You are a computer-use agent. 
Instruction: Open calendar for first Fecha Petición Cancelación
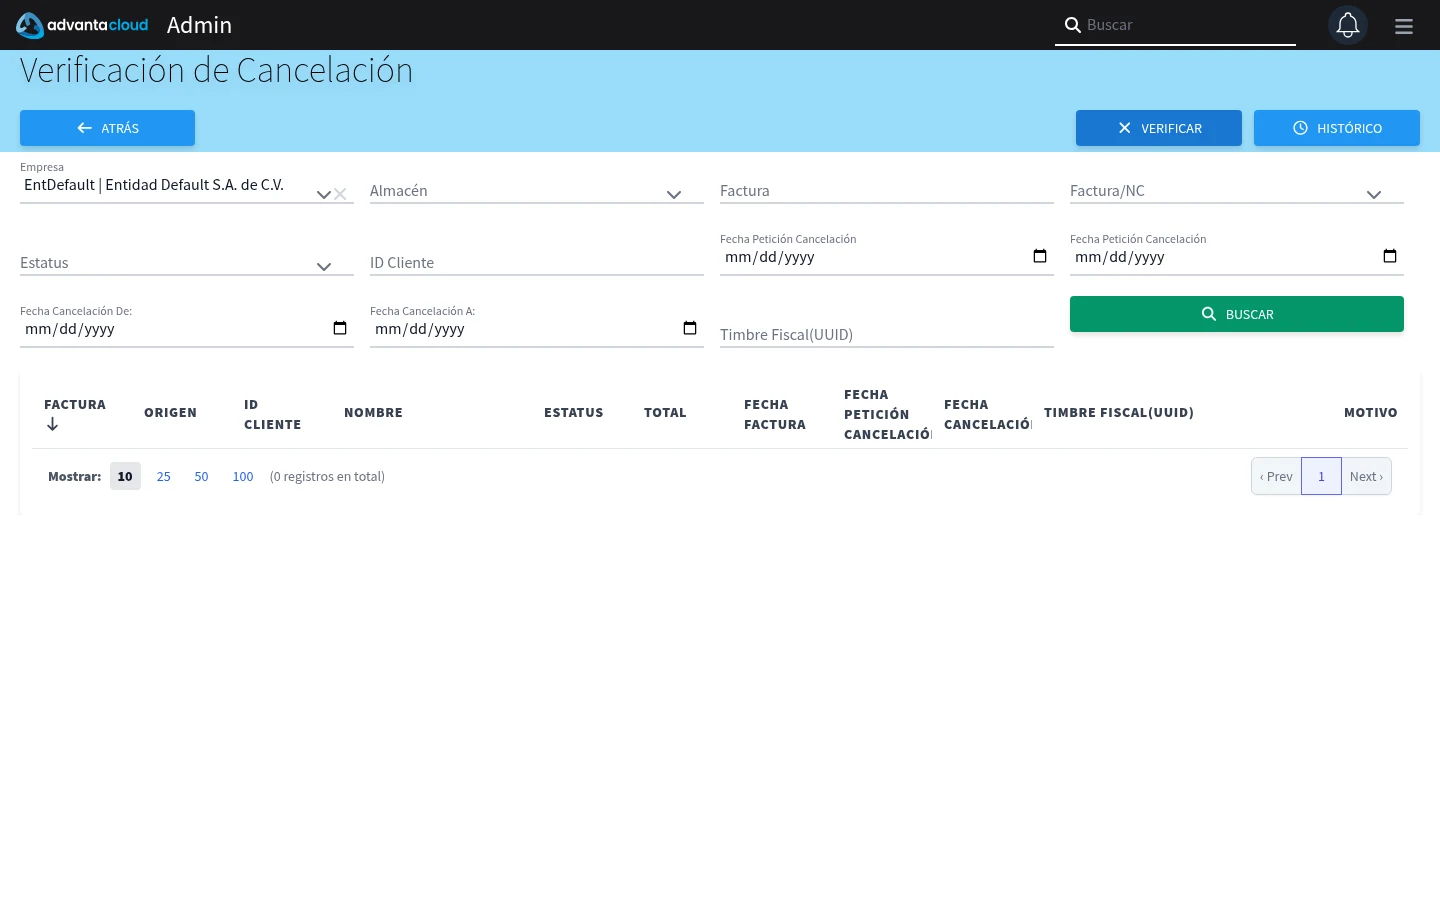click(x=1040, y=256)
